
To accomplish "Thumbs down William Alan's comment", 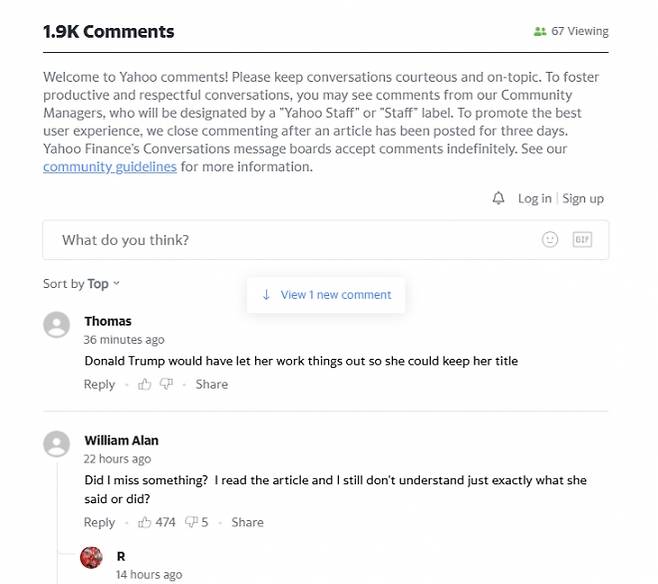I will point(192,522).
